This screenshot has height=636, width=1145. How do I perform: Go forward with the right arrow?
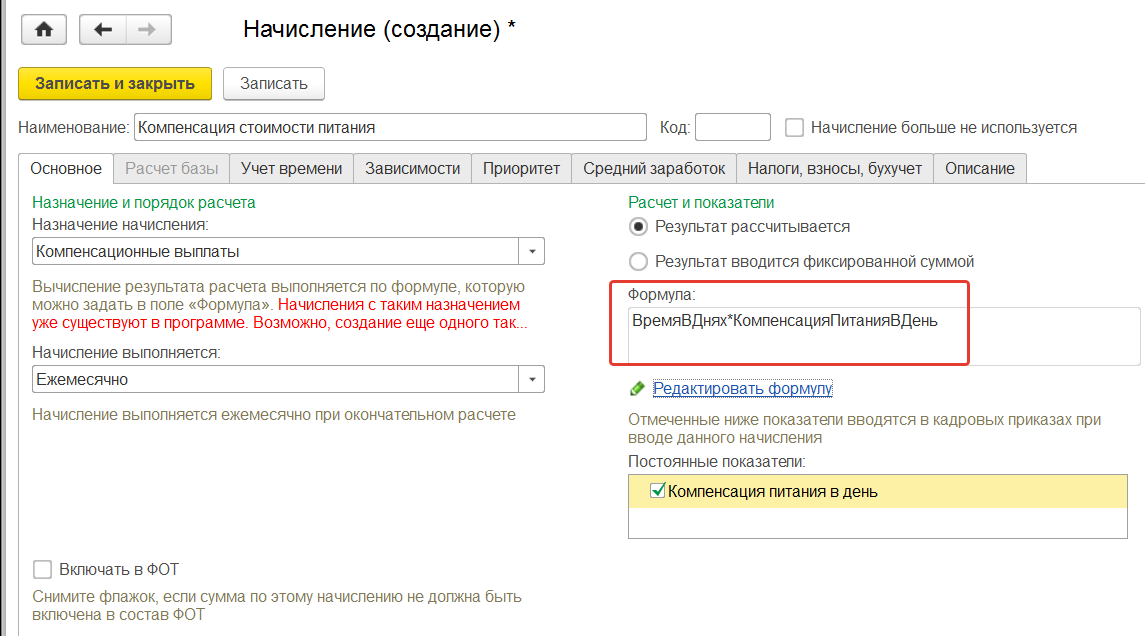coord(147,29)
